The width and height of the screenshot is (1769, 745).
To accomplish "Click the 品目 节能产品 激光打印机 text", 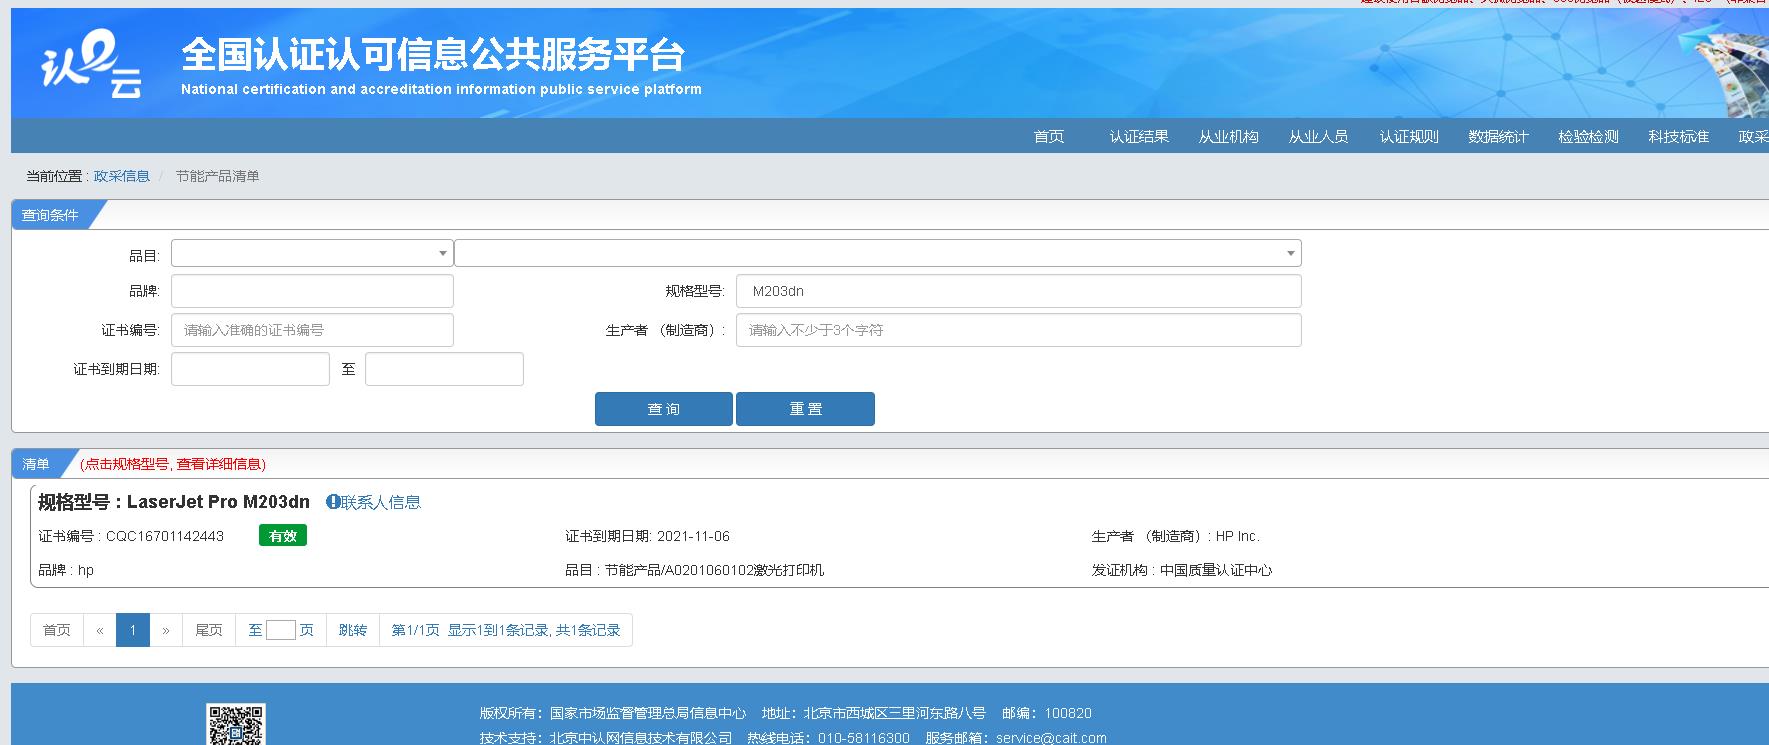I will pos(695,570).
